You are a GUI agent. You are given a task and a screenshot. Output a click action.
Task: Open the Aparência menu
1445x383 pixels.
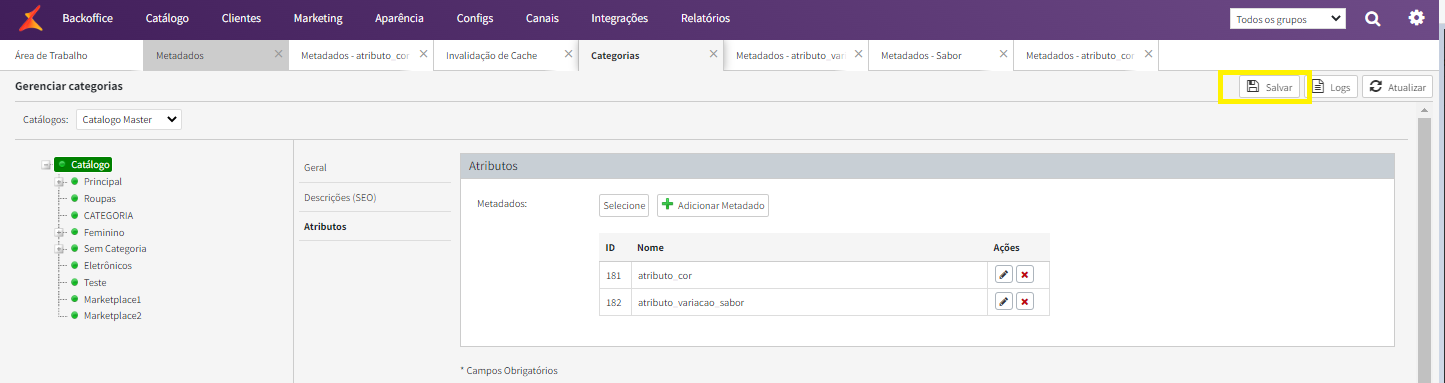[399, 18]
